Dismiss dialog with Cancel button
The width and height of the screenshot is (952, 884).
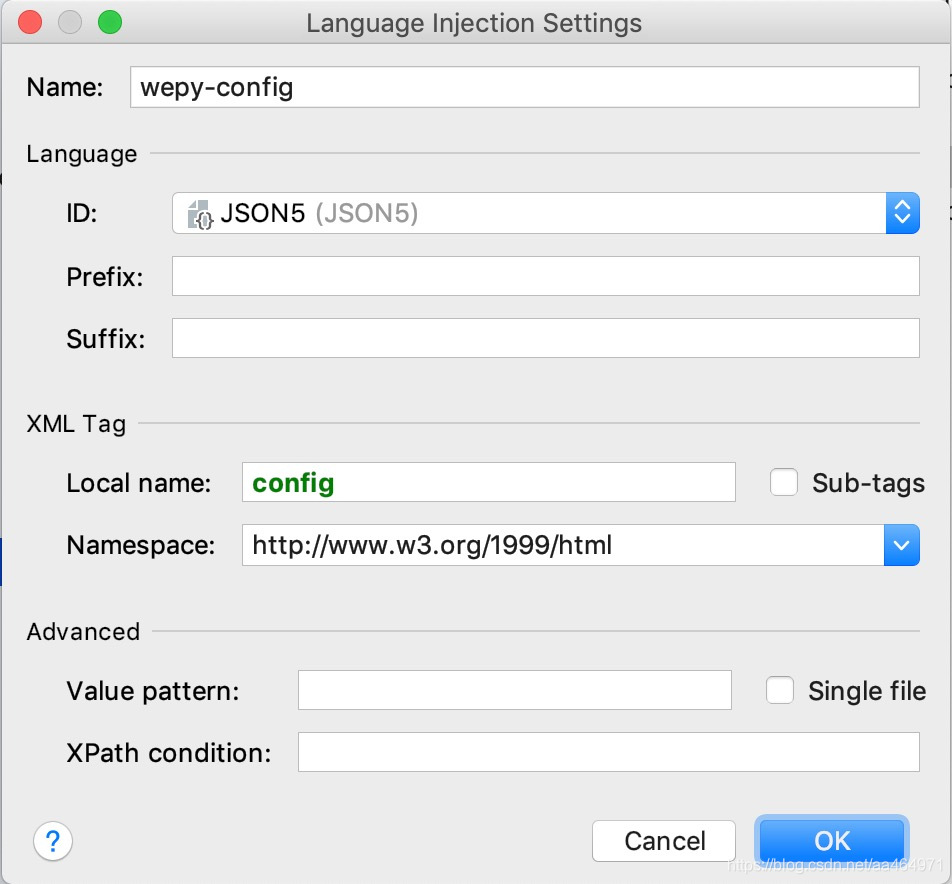click(664, 841)
